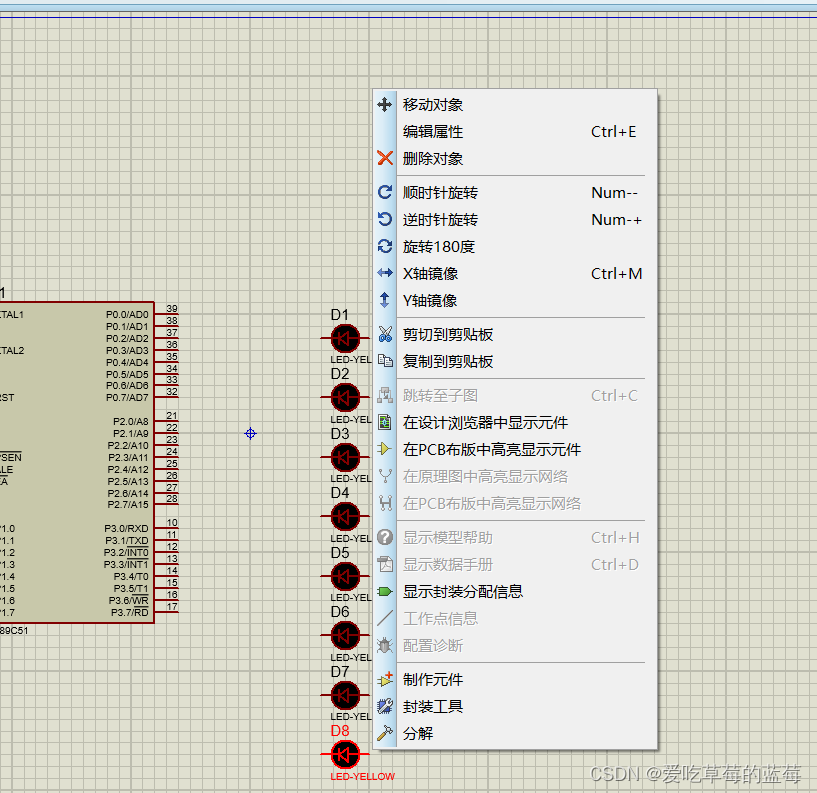Screen dimensions: 817x793
Task: Click the rotate 180 degrees icon
Action: [385, 246]
